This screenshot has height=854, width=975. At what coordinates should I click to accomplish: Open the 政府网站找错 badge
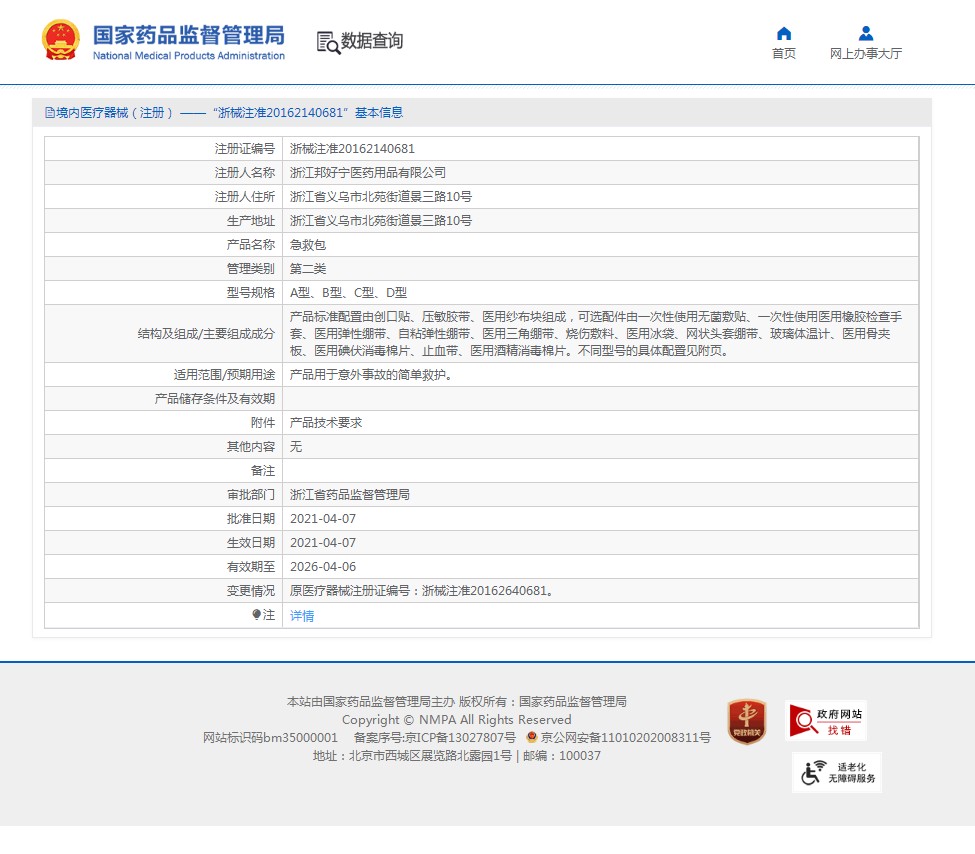[x=826, y=721]
